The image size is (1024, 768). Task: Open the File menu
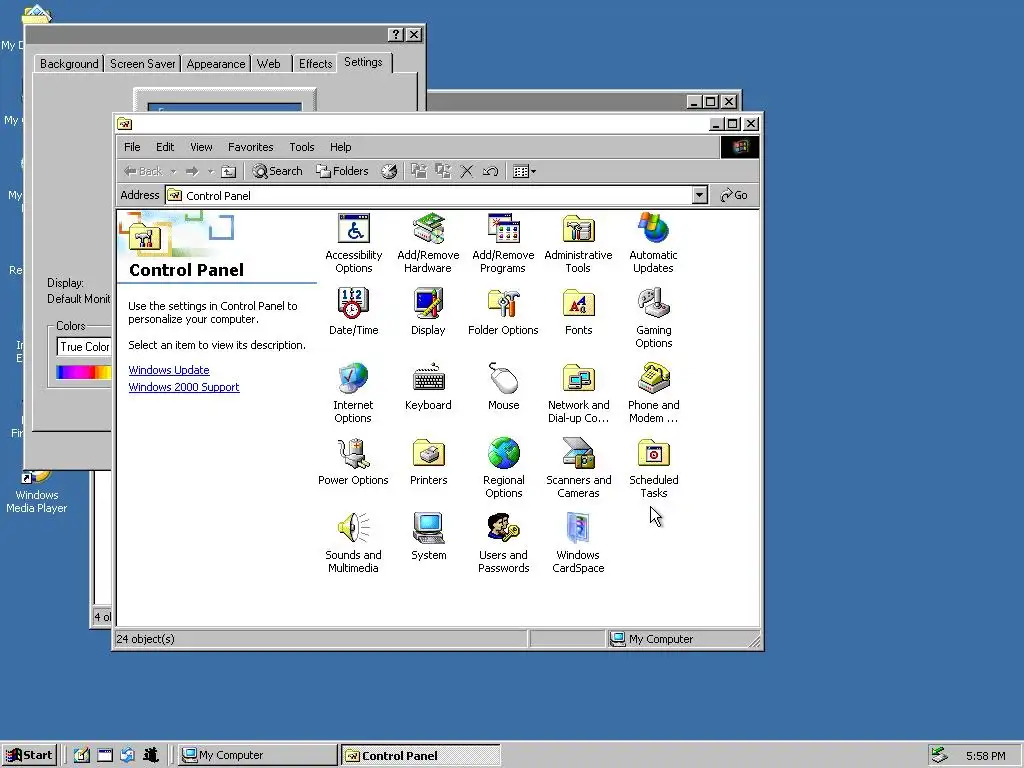pyautogui.click(x=132, y=147)
